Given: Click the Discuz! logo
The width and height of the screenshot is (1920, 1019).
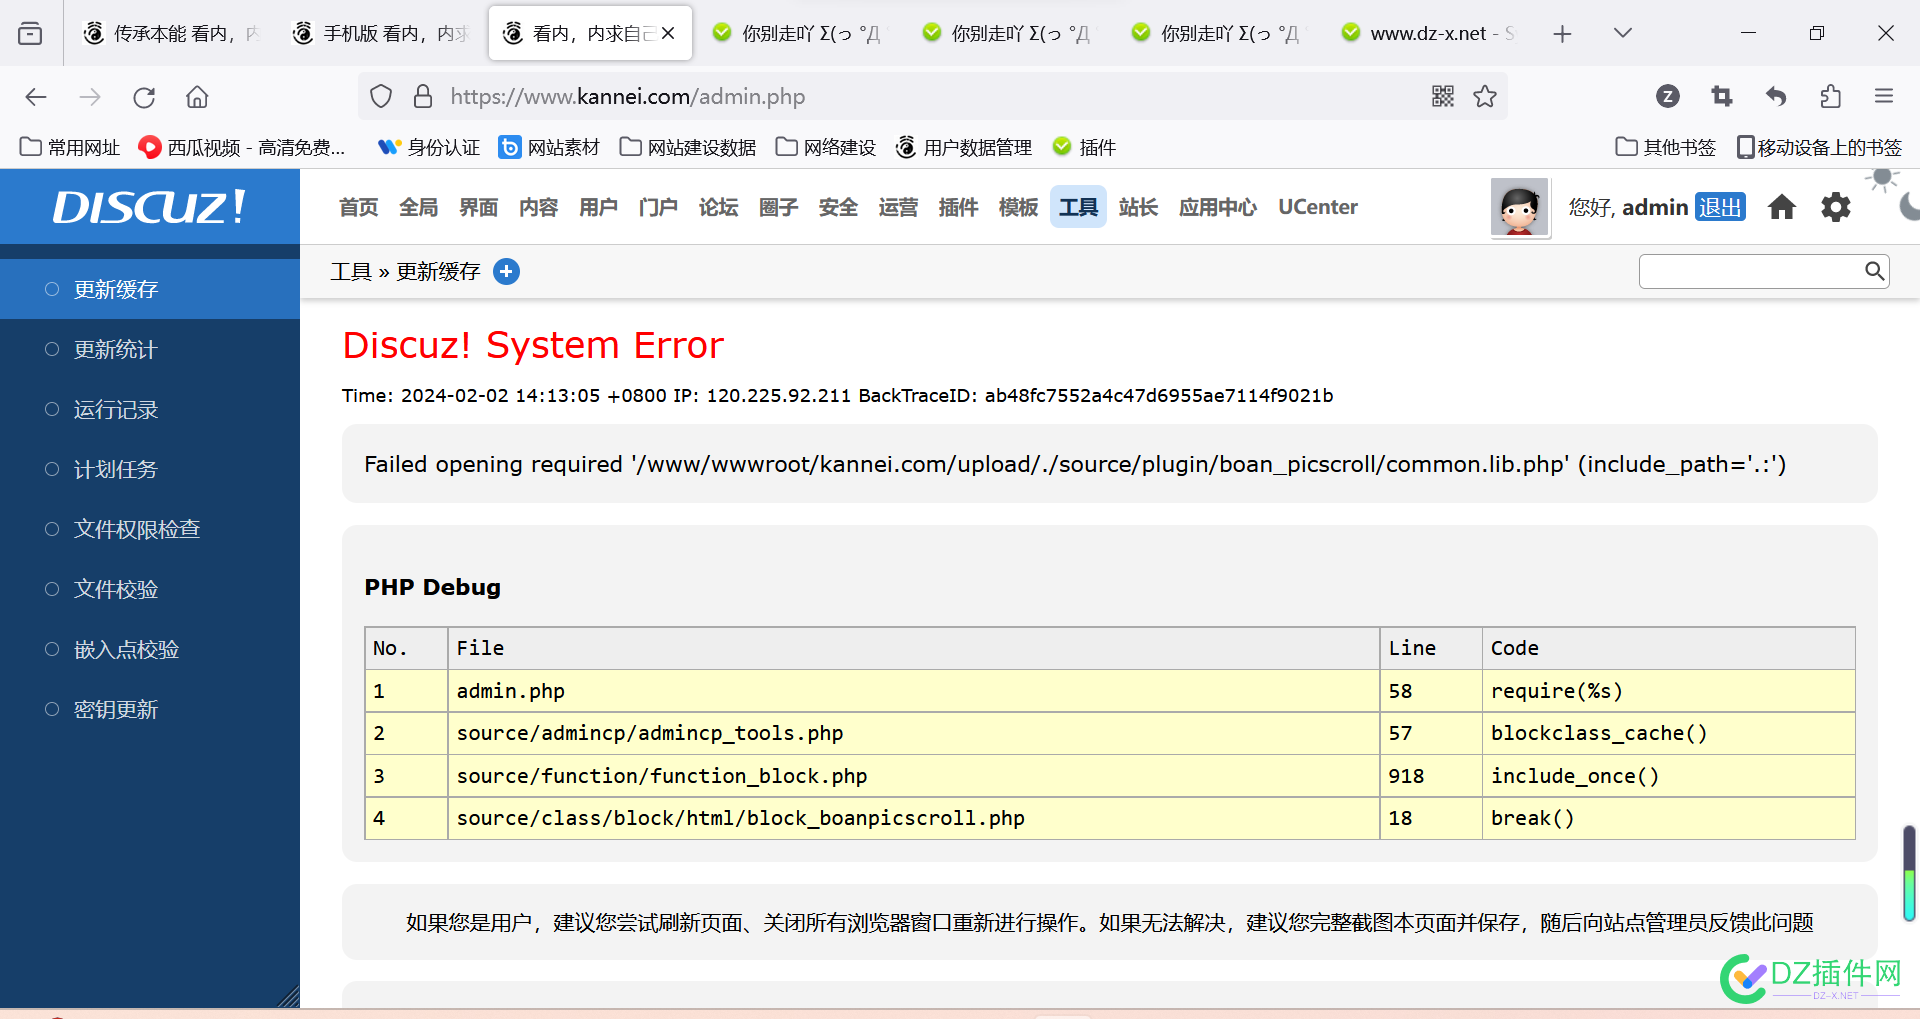Looking at the screenshot, I should [150, 207].
